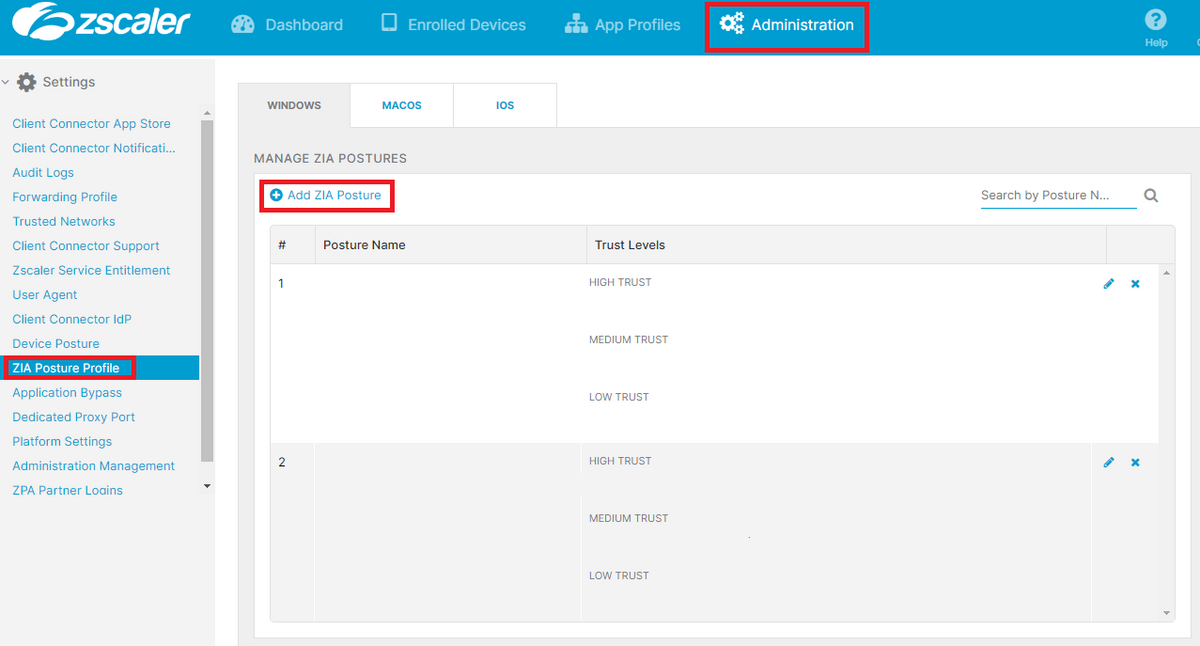This screenshot has height=646, width=1200.
Task: Delete posture row 2 with X icon
Action: [x=1135, y=463]
